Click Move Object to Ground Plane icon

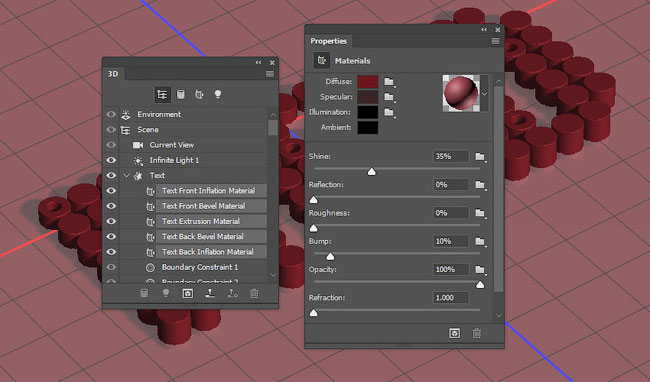pyautogui.click(x=210, y=293)
